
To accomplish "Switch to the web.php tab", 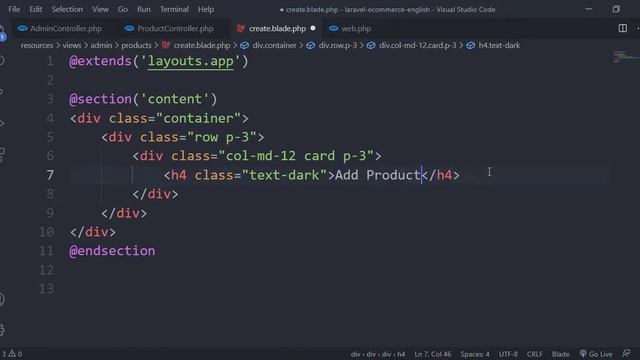I will point(350,29).
